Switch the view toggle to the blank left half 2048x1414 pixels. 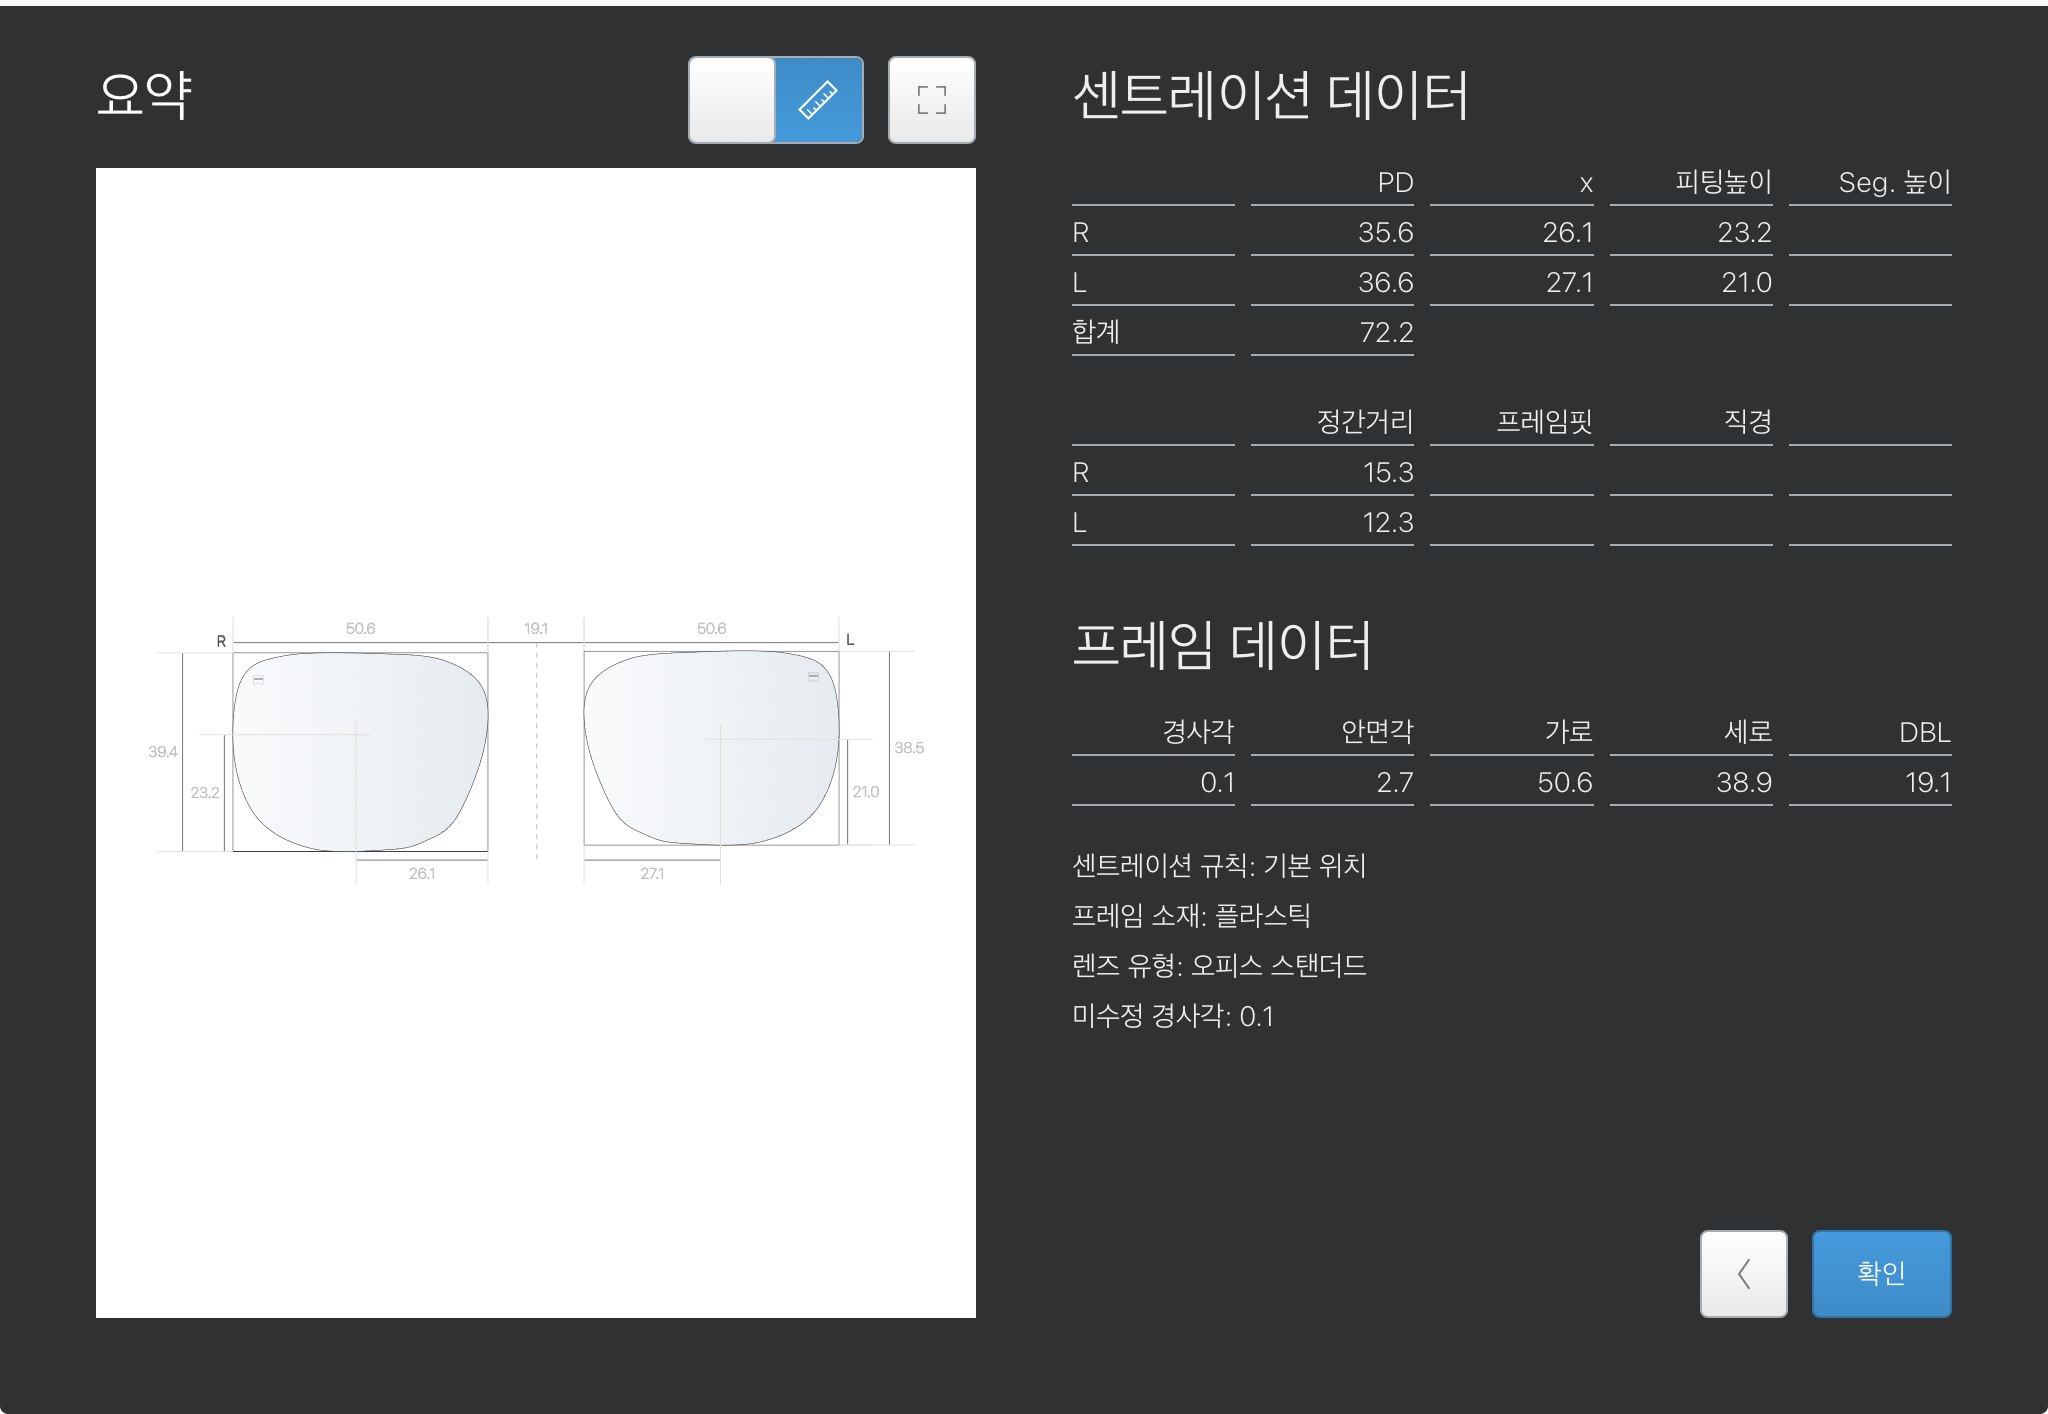pos(732,100)
